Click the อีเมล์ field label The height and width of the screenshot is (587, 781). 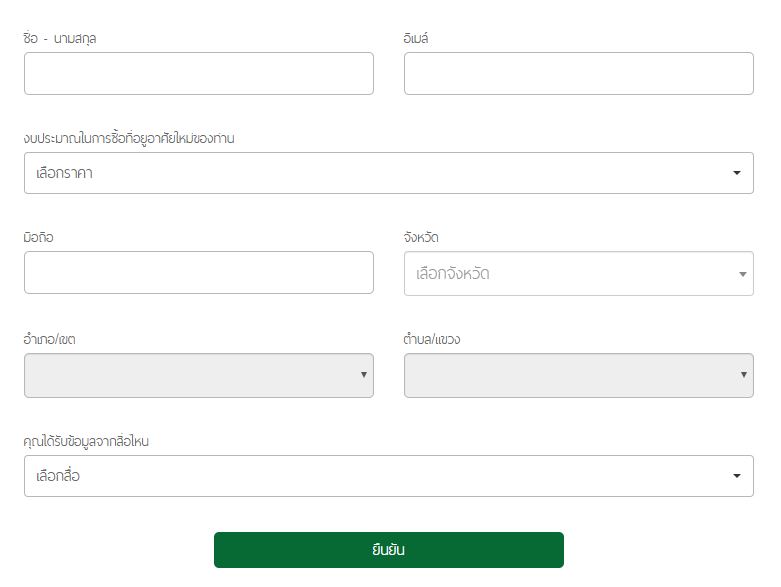[415, 38]
